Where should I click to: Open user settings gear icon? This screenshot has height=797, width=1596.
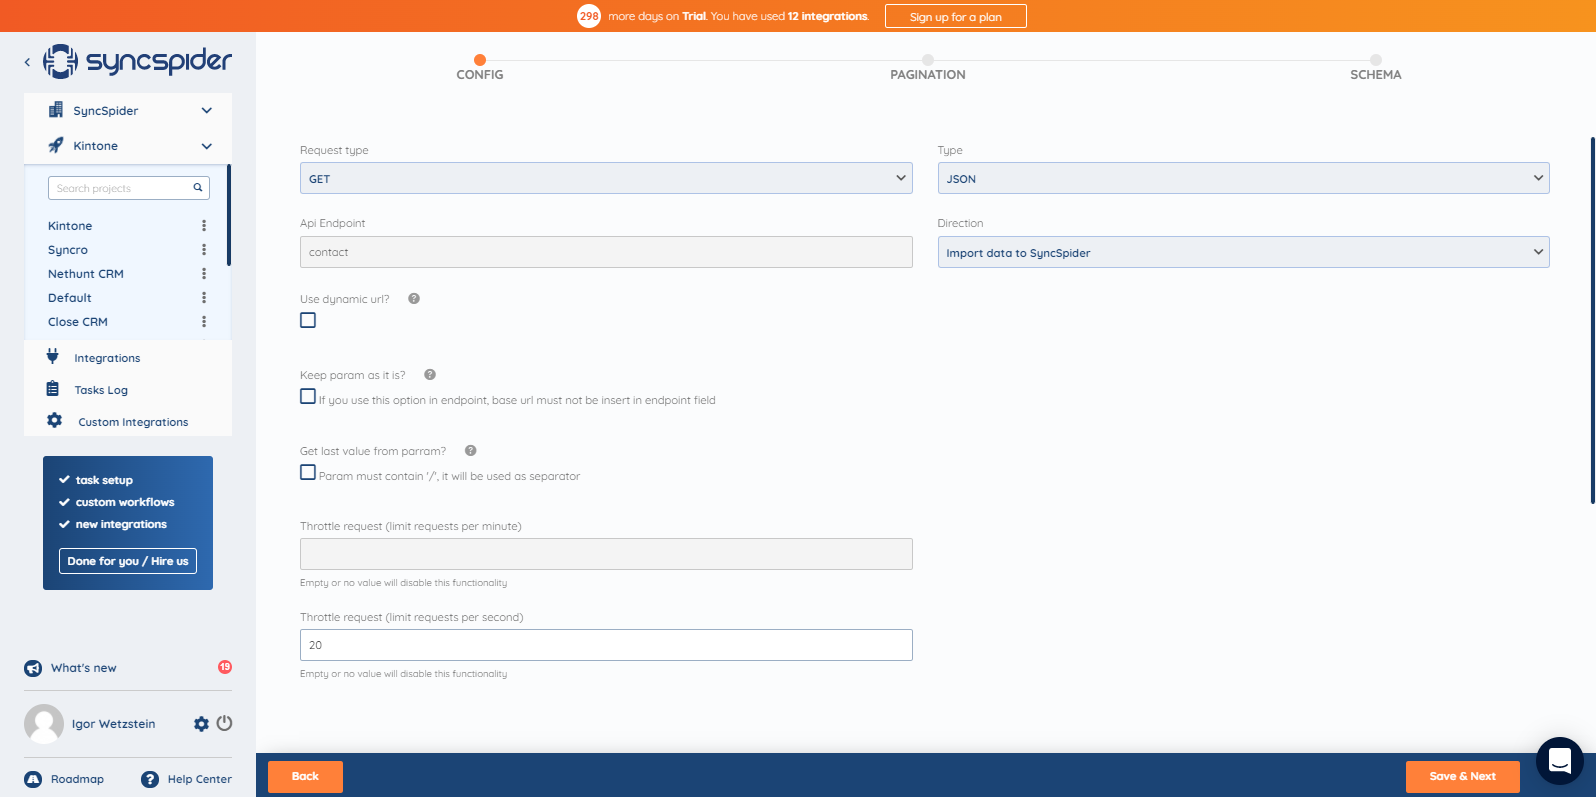click(x=201, y=724)
